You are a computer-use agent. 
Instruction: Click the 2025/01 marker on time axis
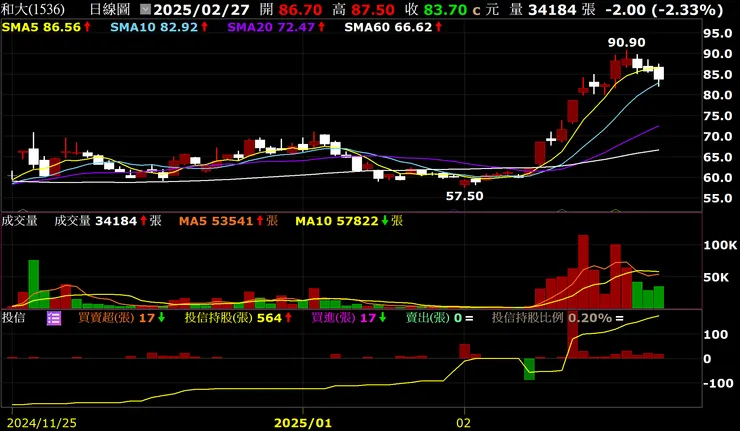point(303,423)
